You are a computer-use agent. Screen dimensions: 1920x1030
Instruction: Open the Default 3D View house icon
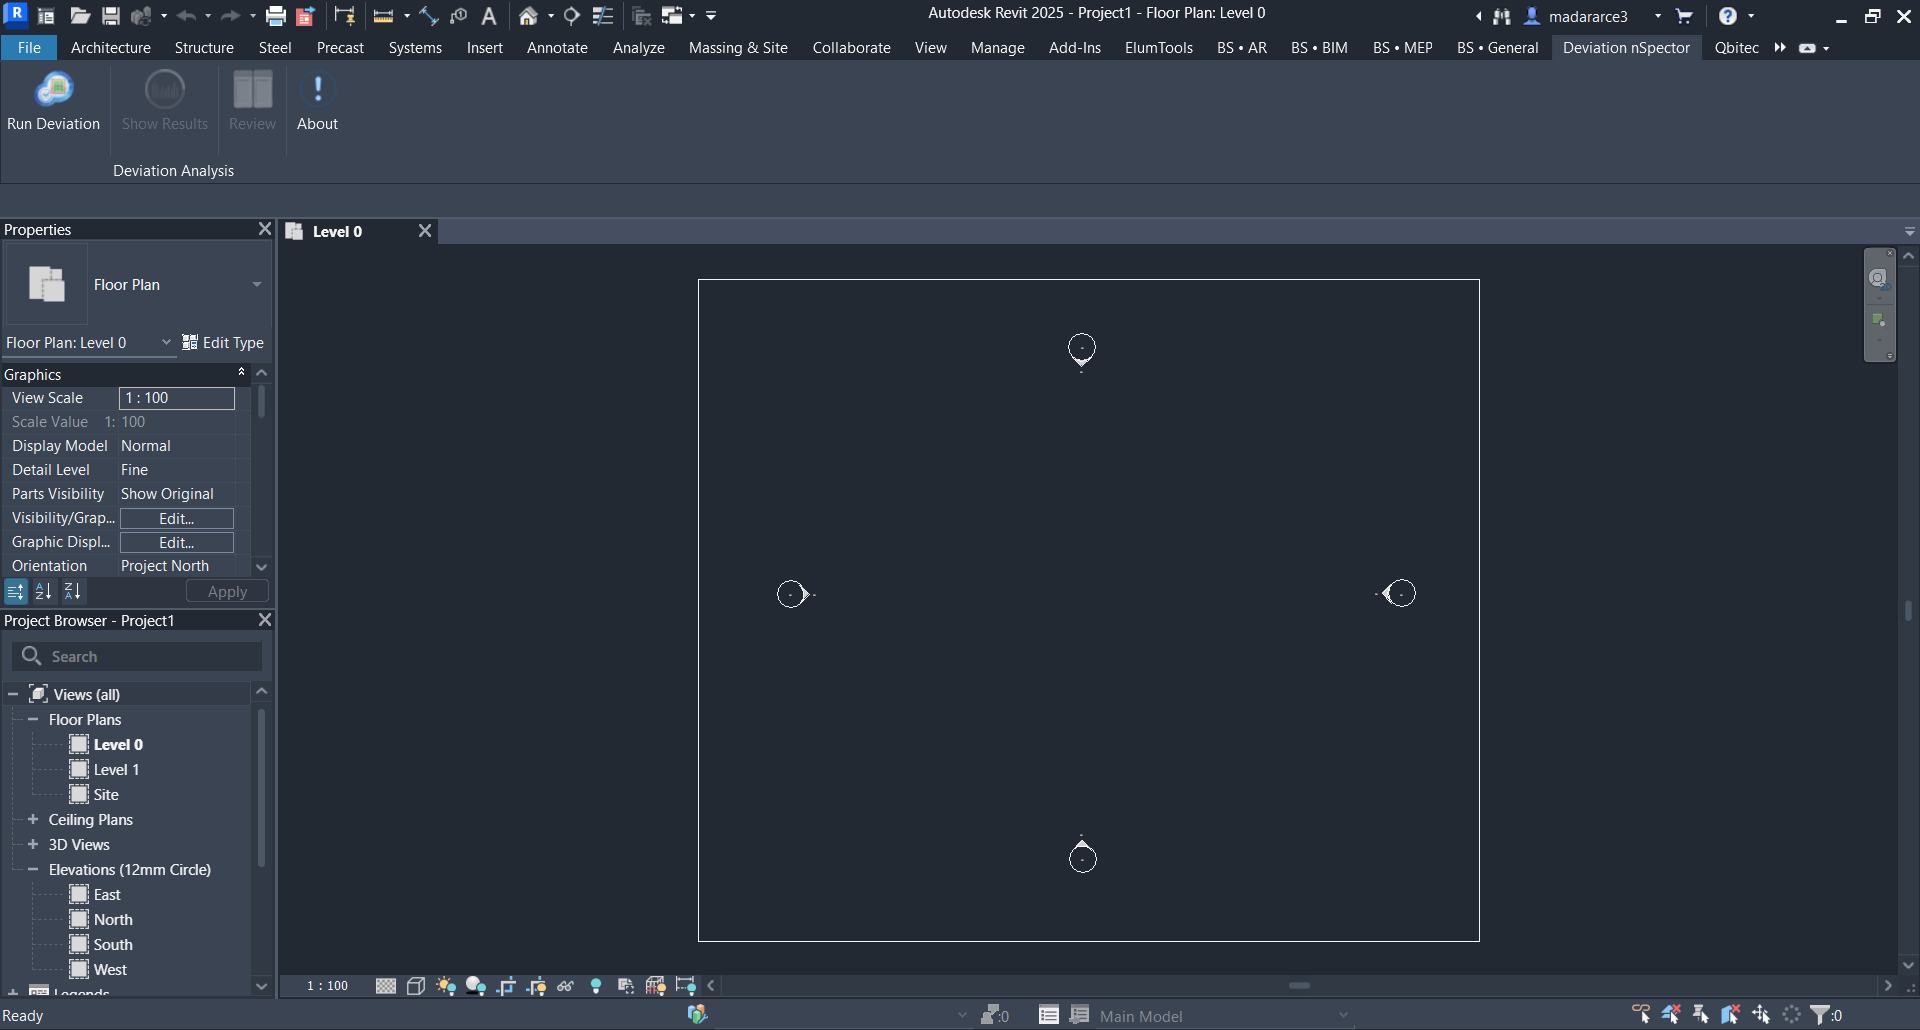point(528,16)
